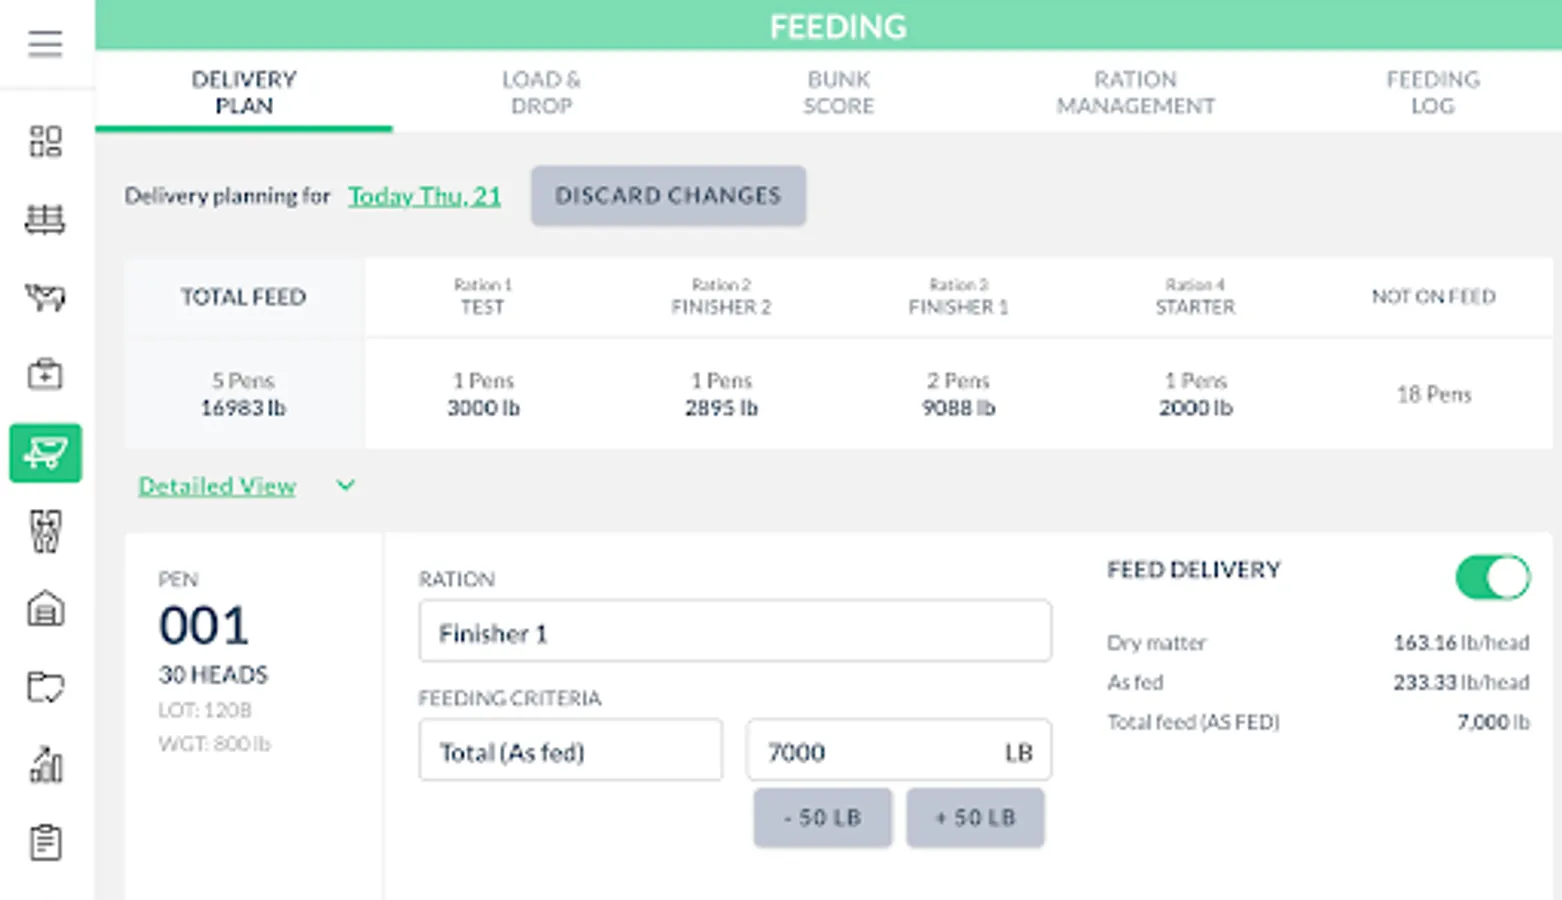Image resolution: width=1562 pixels, height=900 pixels.
Task: Open the reports bar chart icon
Action: coord(45,765)
